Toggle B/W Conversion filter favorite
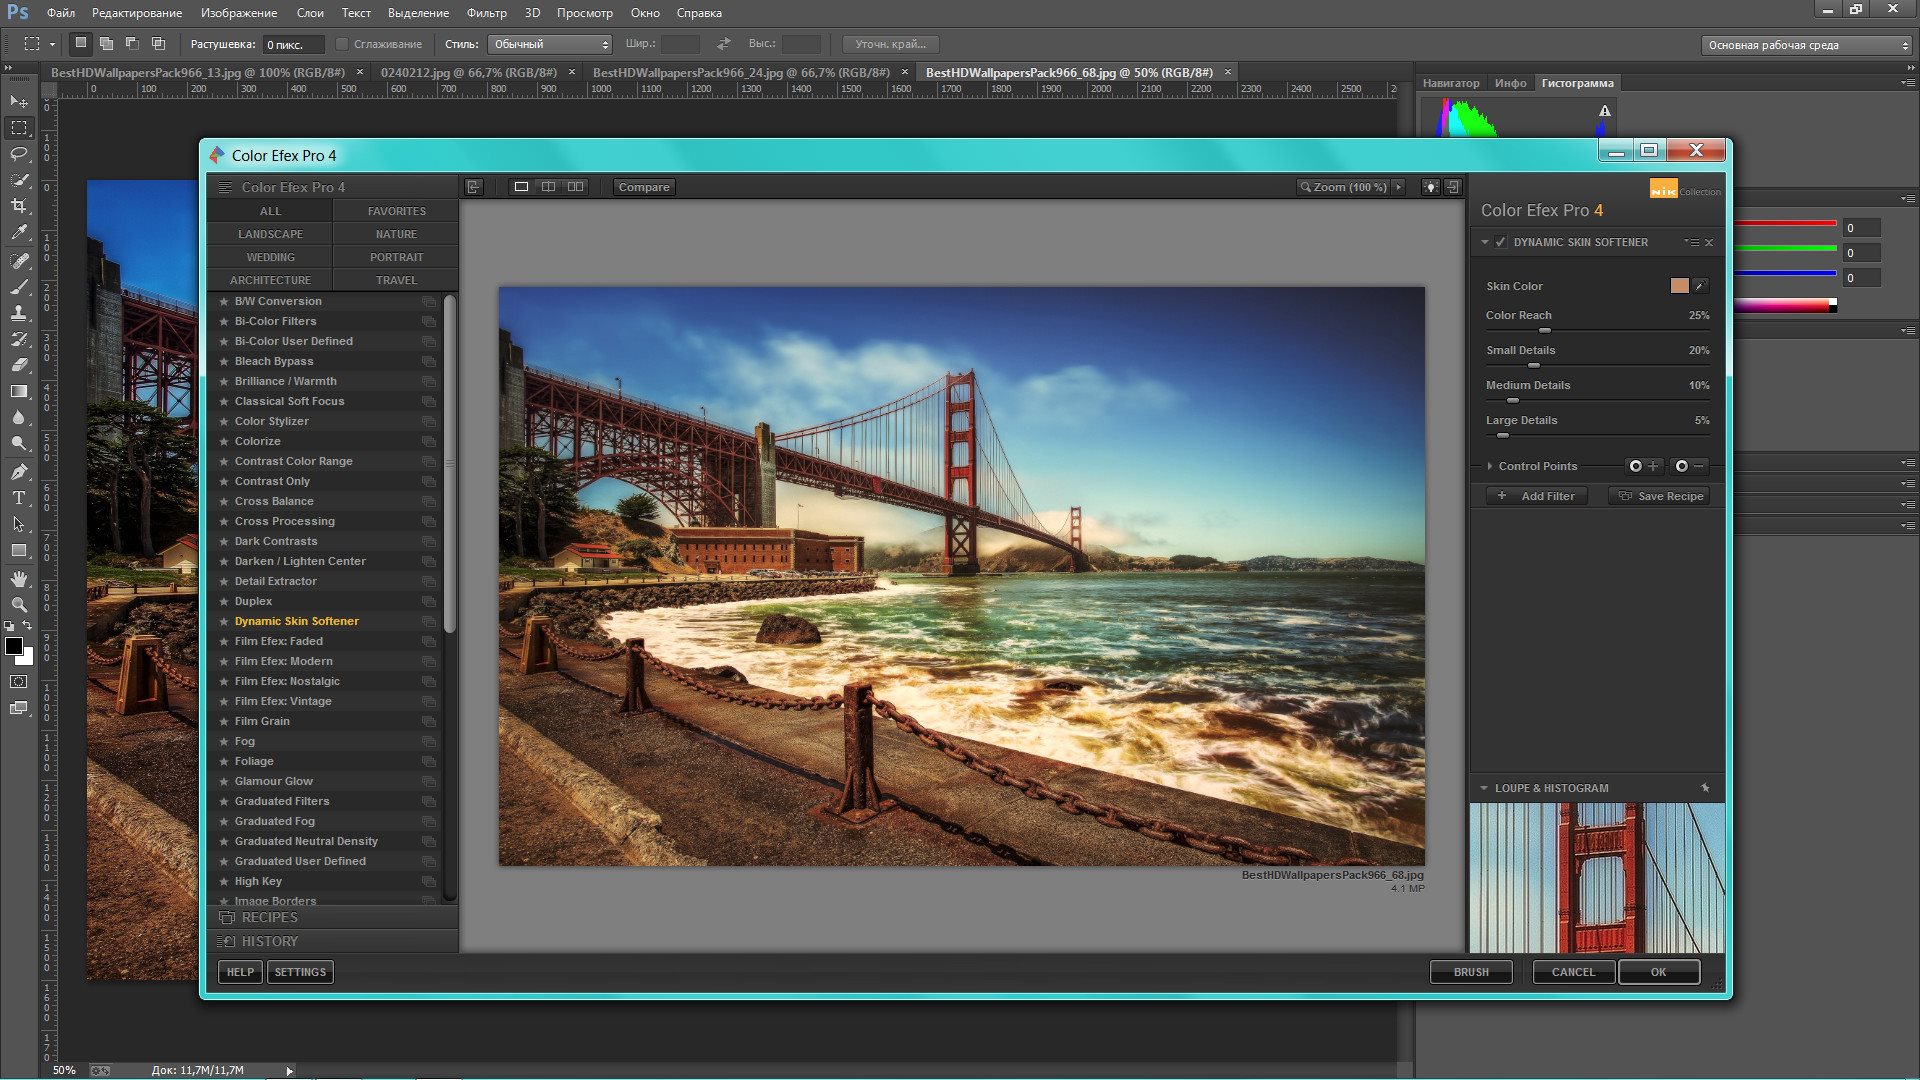This screenshot has width=1920, height=1080. coord(223,301)
